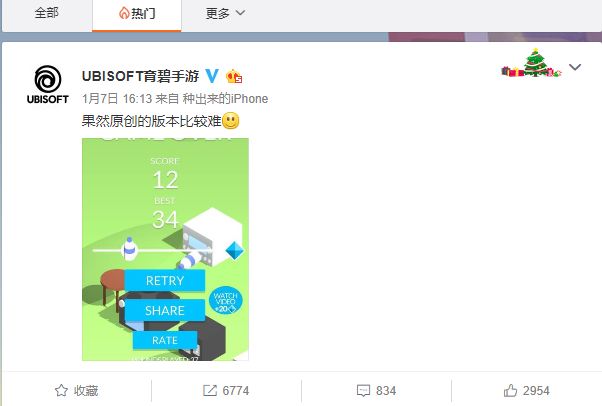Image resolution: width=602 pixels, height=406 pixels.
Task: Click the 收藏 favorite label
Action: 86,391
